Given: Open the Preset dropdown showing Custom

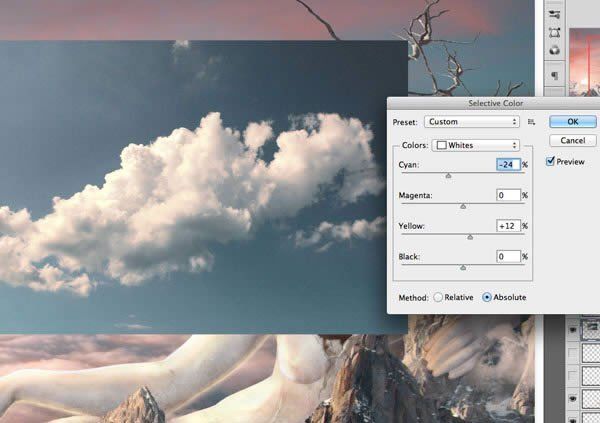Looking at the screenshot, I should (x=471, y=122).
